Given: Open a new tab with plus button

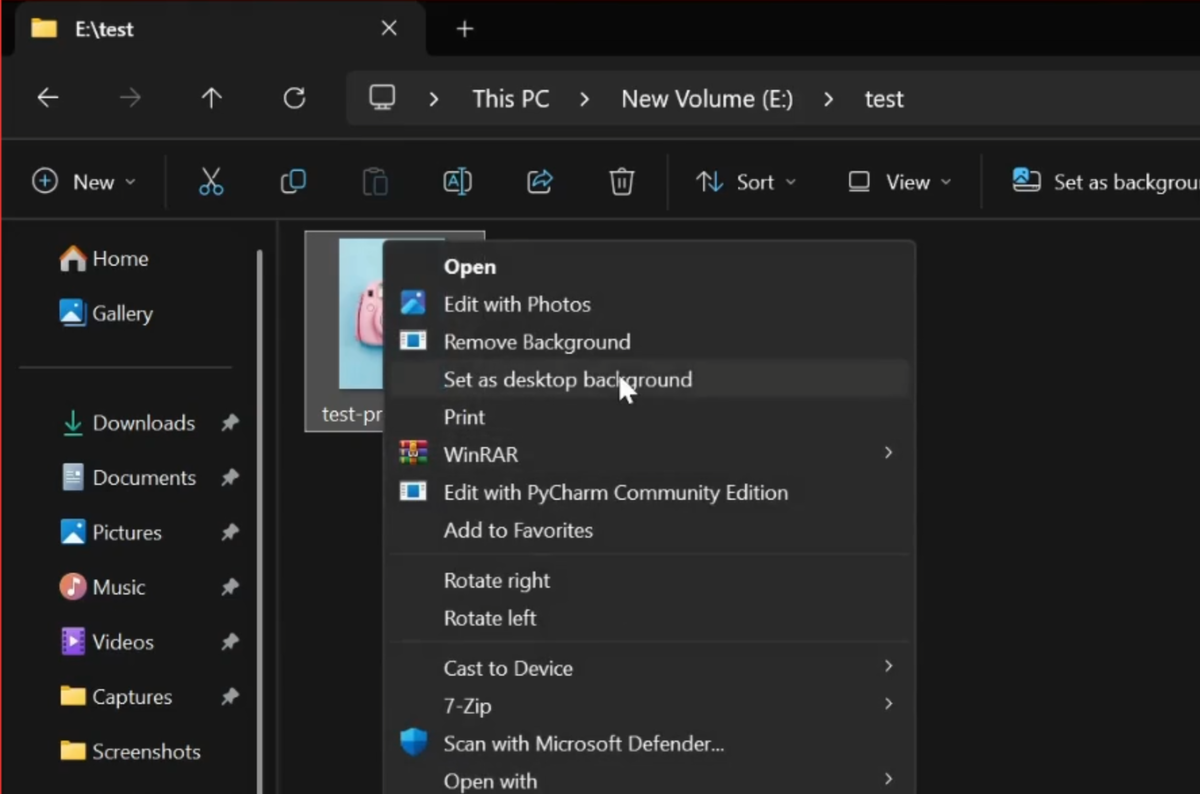Looking at the screenshot, I should coord(464,29).
